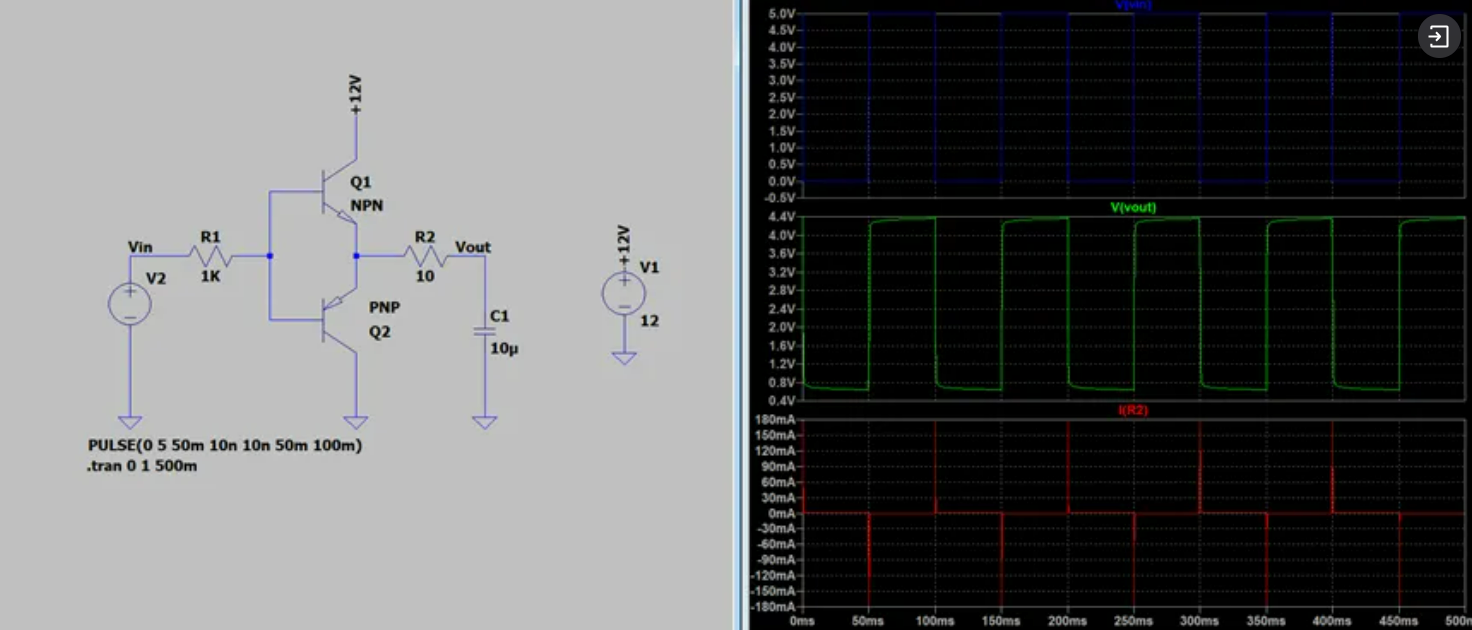Click the ground symbol under V1

pos(623,357)
